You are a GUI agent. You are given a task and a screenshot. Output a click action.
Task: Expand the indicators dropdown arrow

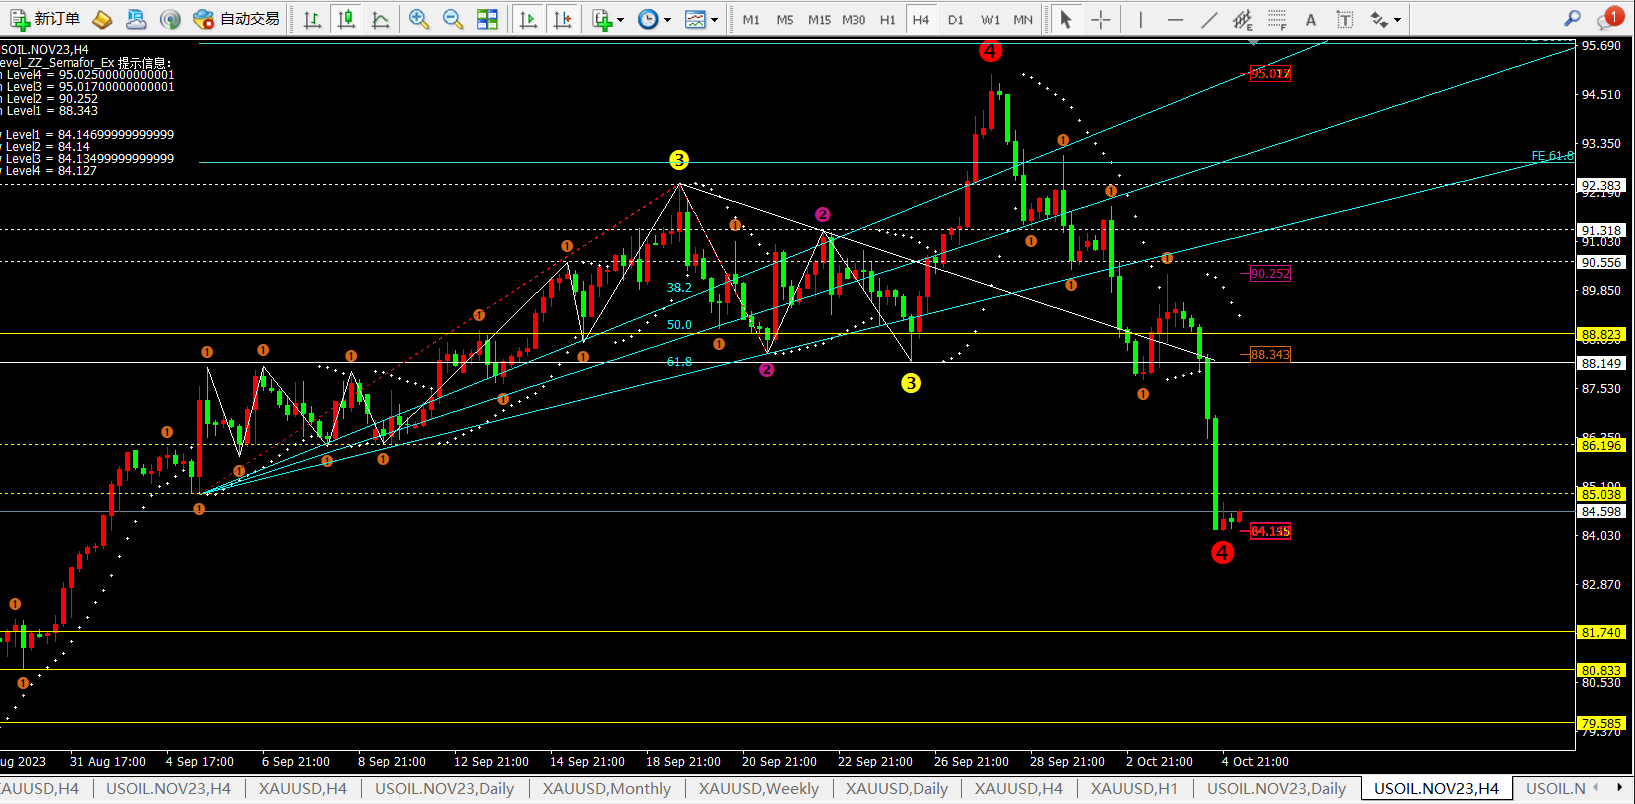[x=621, y=20]
